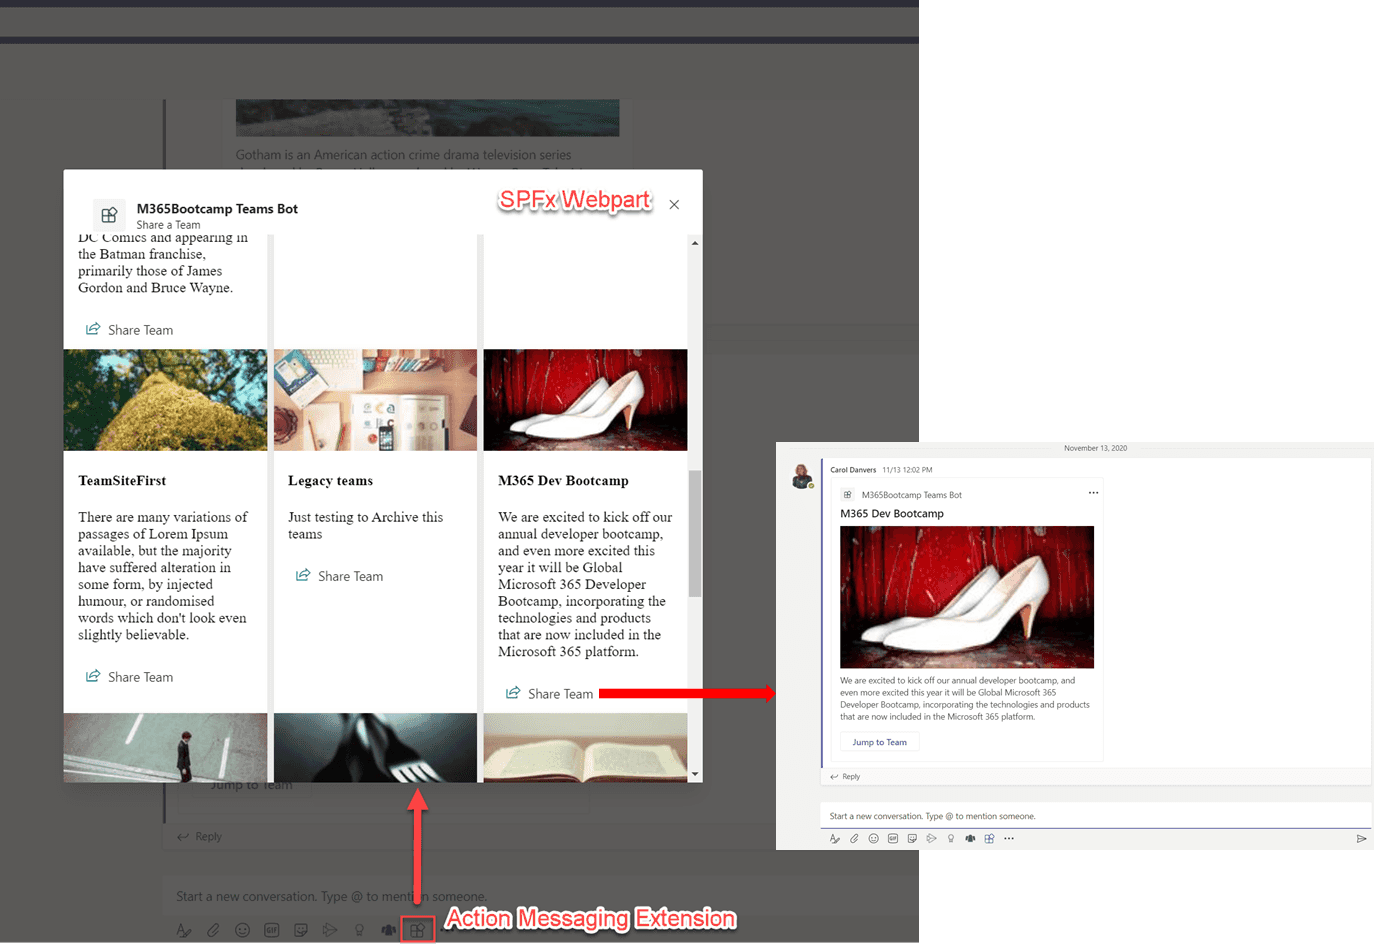This screenshot has height=944, width=1374.
Task: Share the TeamSiteFirst team
Action: (129, 677)
